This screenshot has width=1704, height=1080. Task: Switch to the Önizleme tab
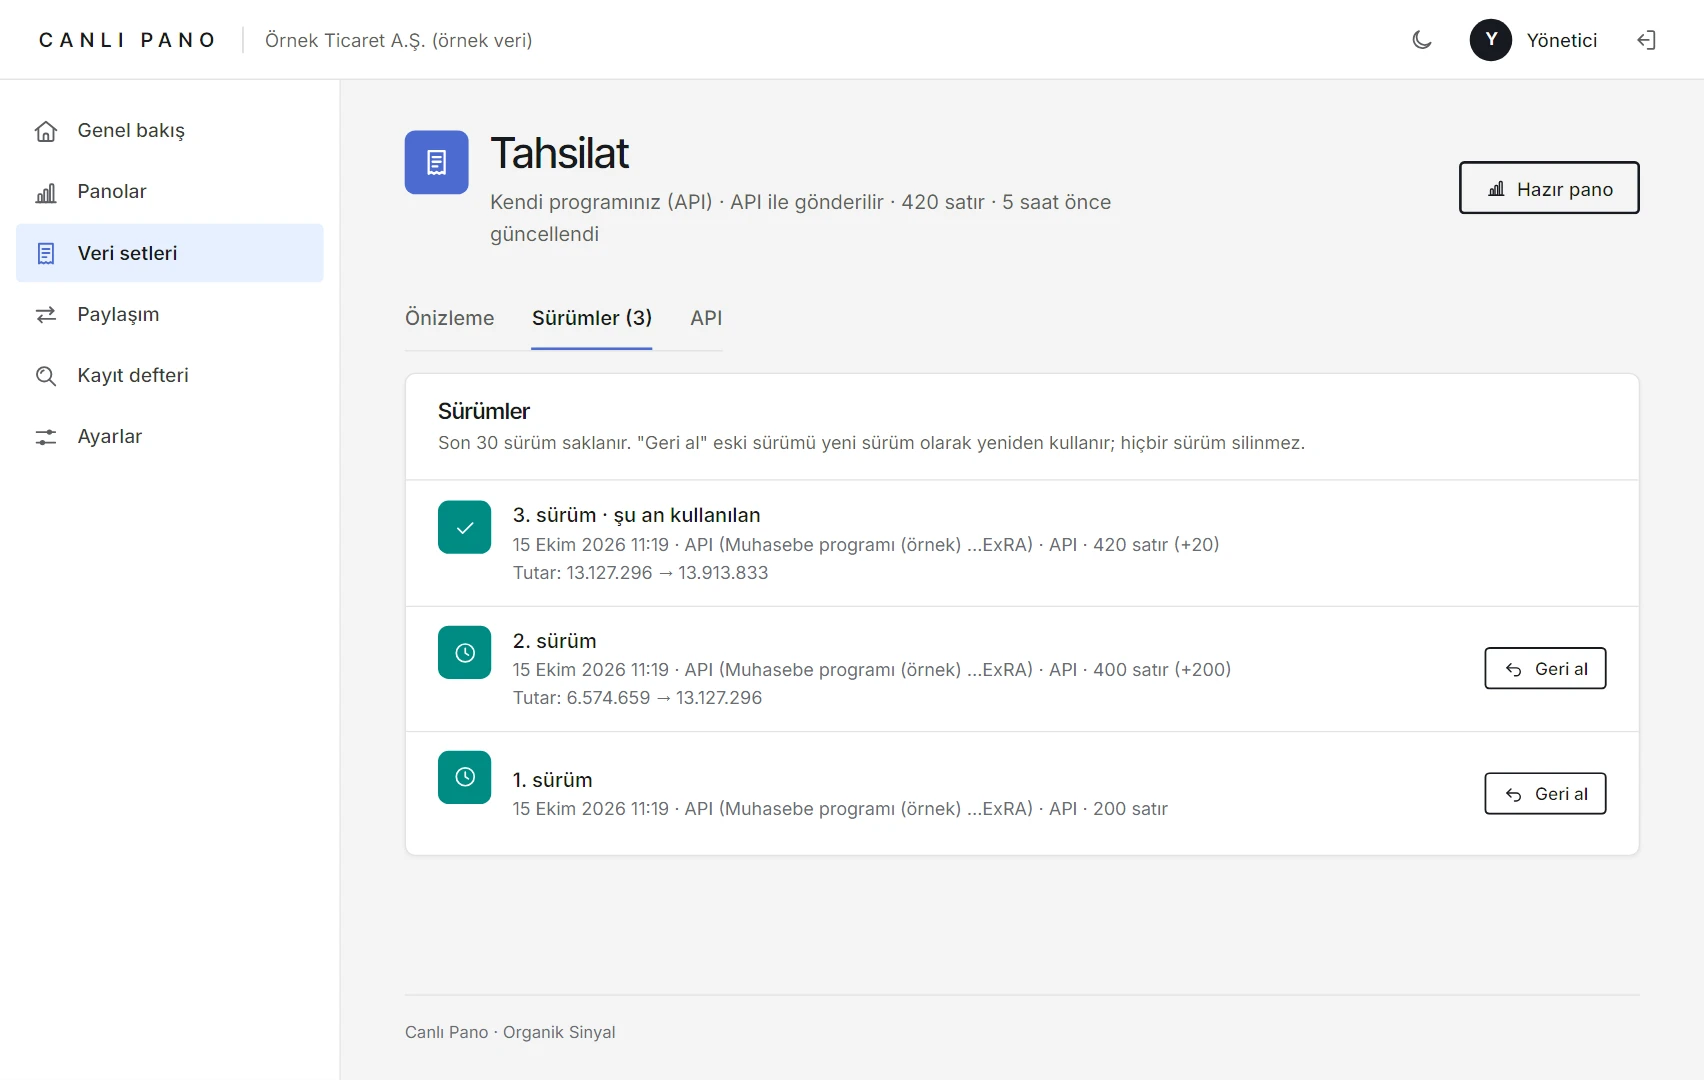(x=449, y=318)
